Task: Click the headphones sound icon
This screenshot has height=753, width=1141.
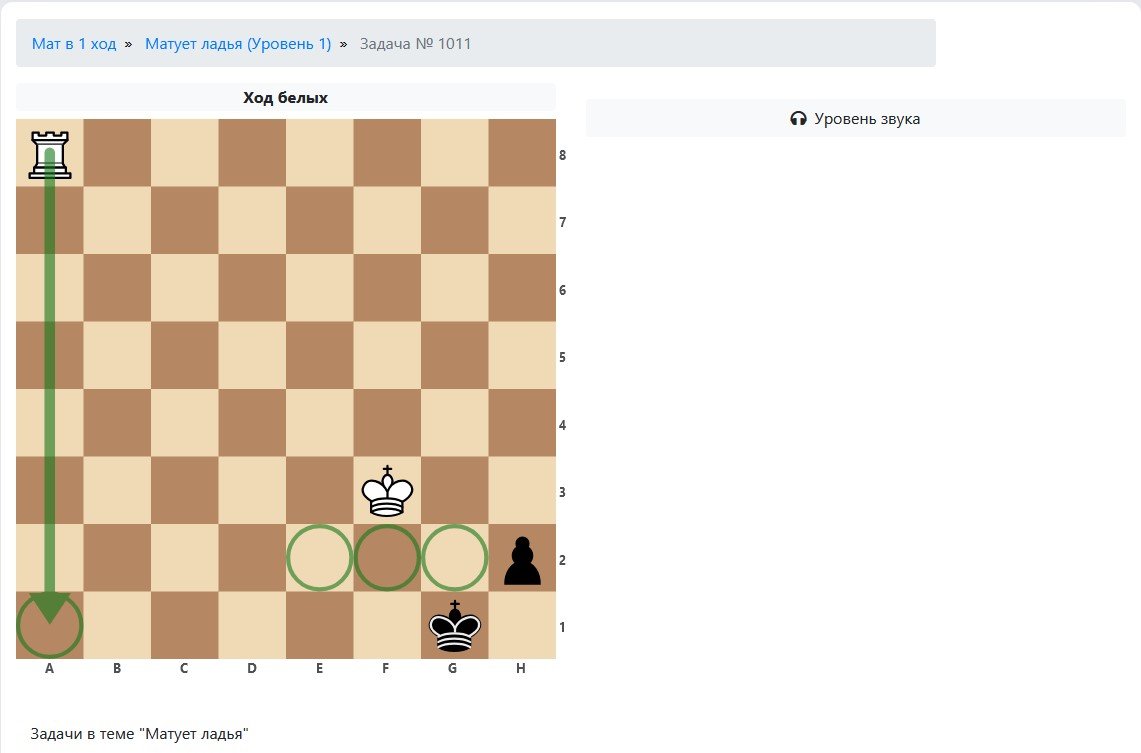Action: [798, 119]
